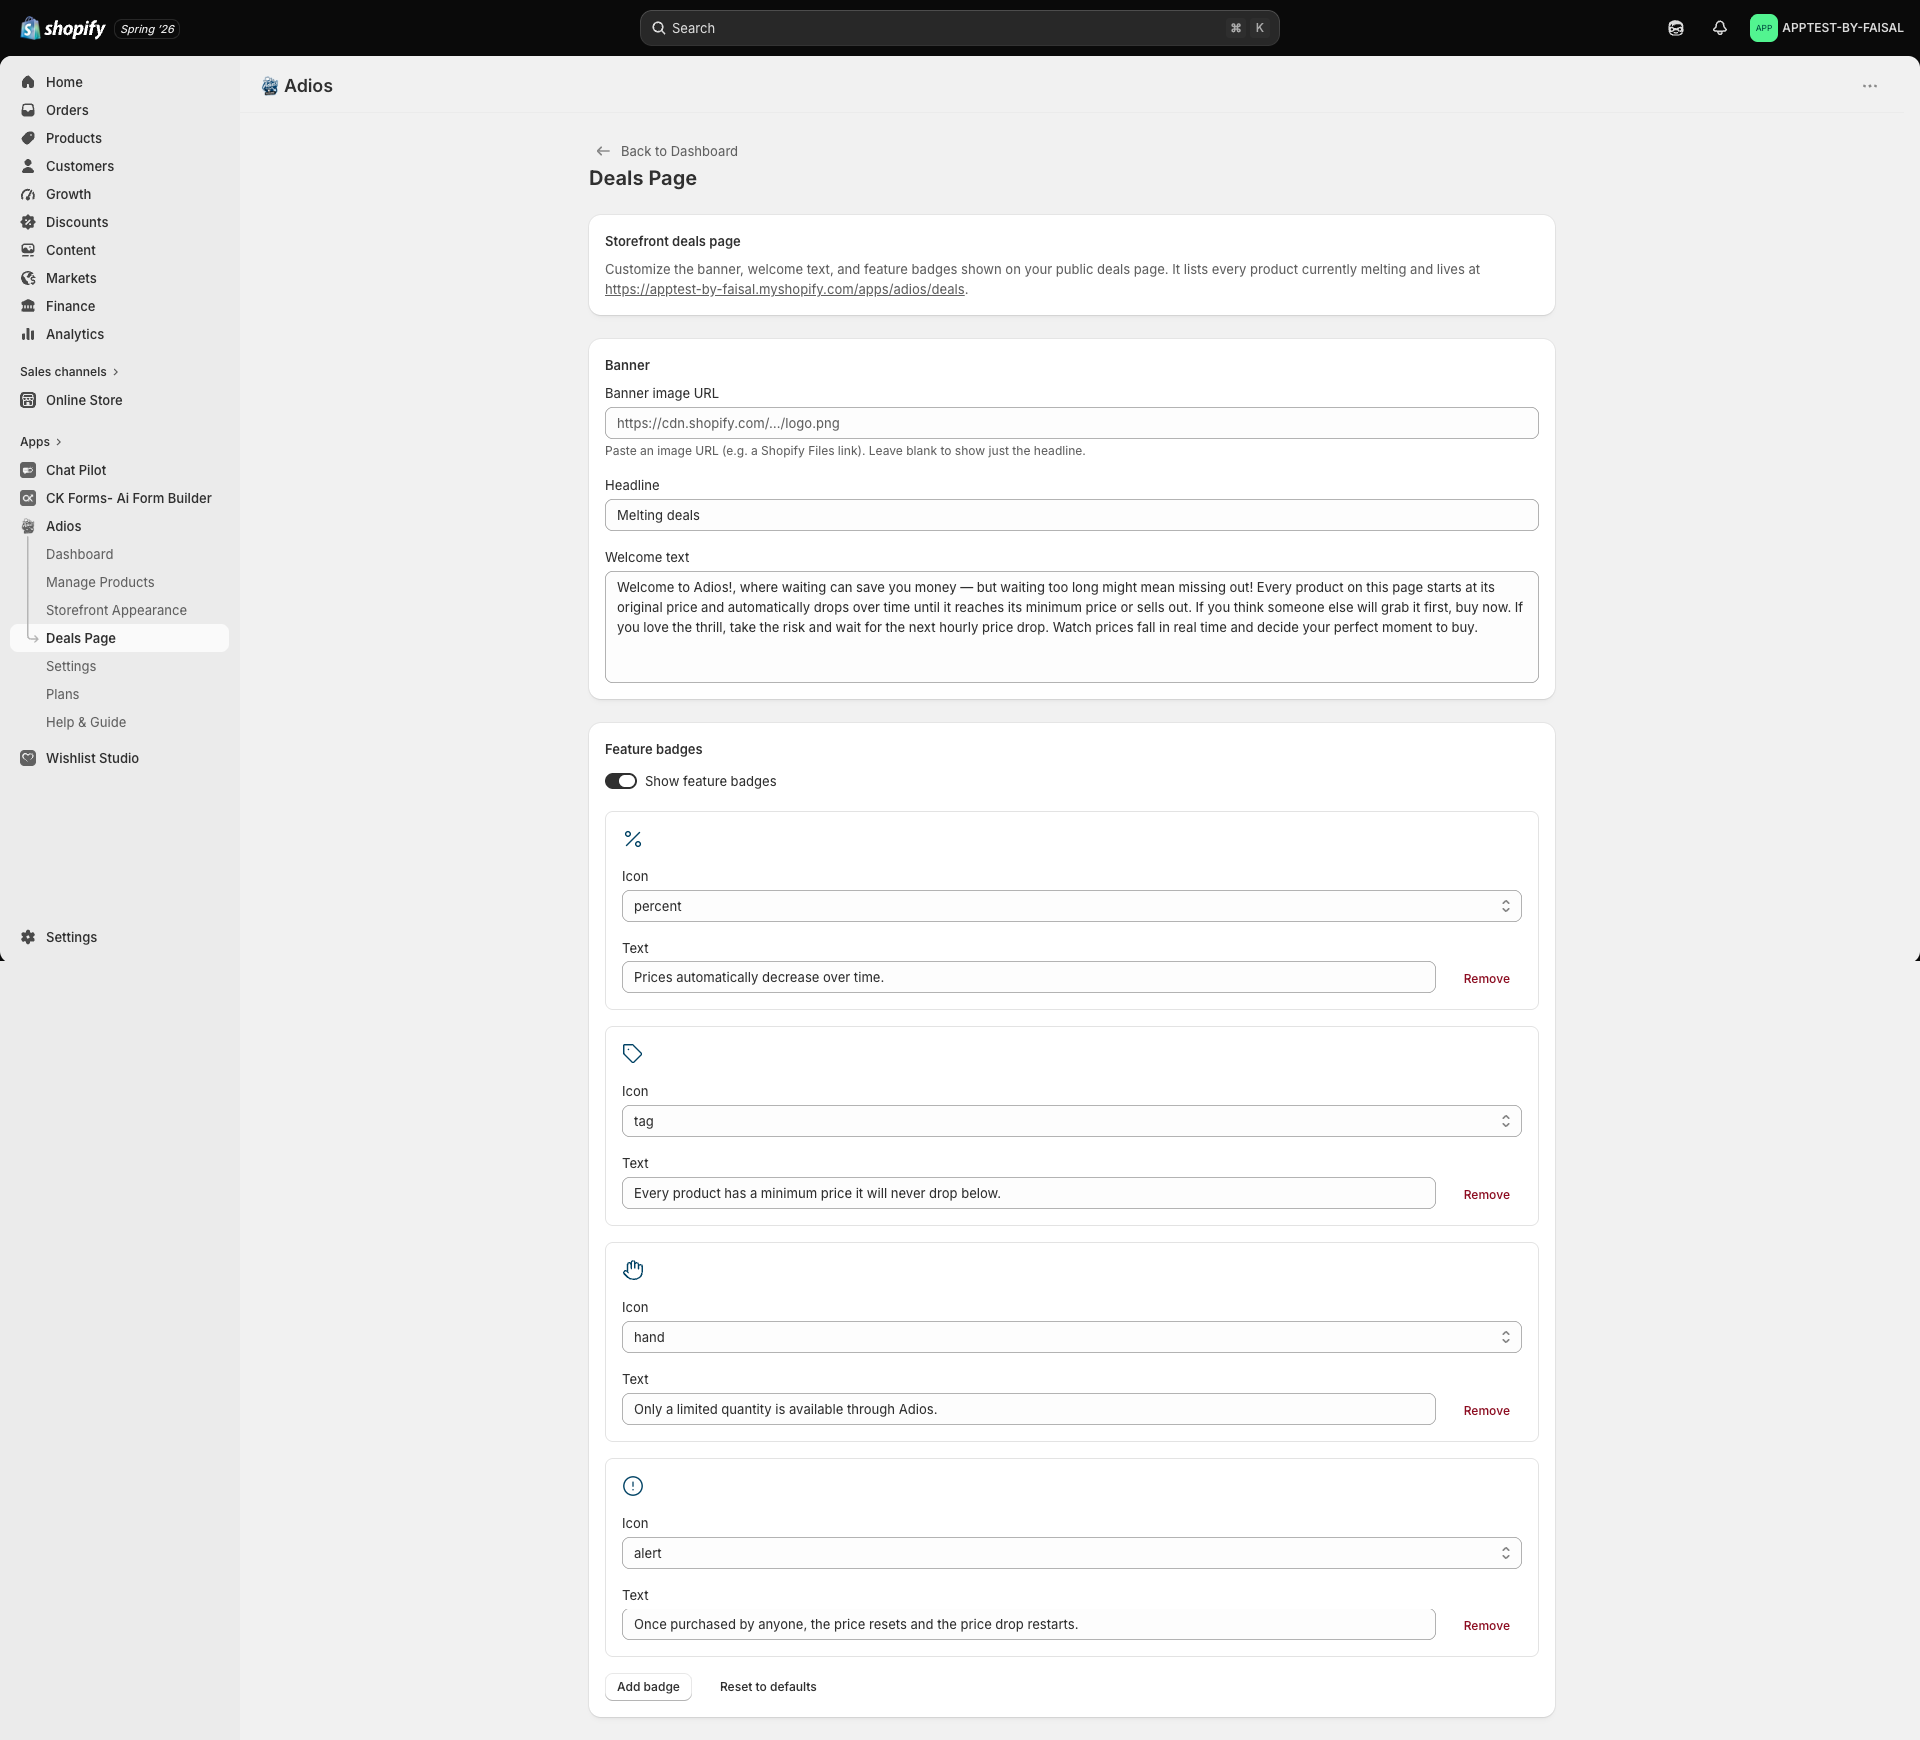Remove the limited quantity badge

pyautogui.click(x=1487, y=1411)
